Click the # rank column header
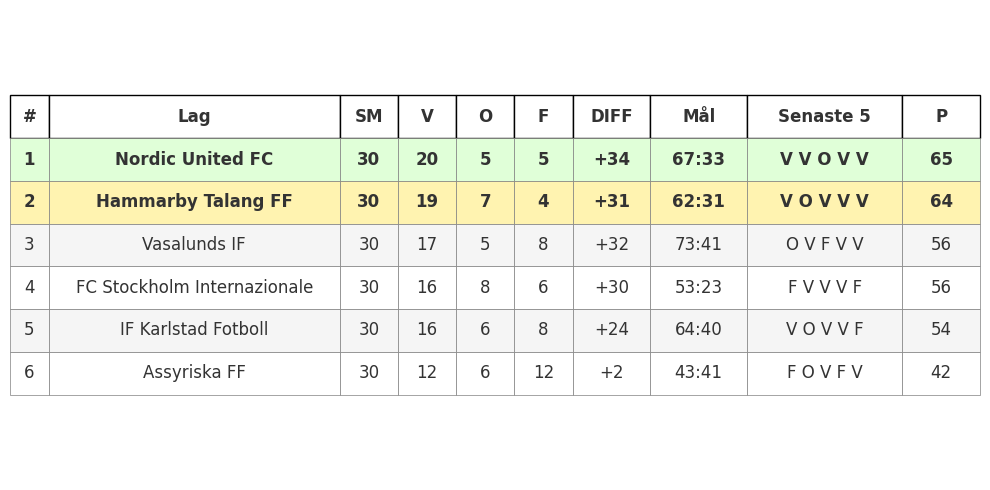The height and width of the screenshot is (490, 990). point(29,117)
